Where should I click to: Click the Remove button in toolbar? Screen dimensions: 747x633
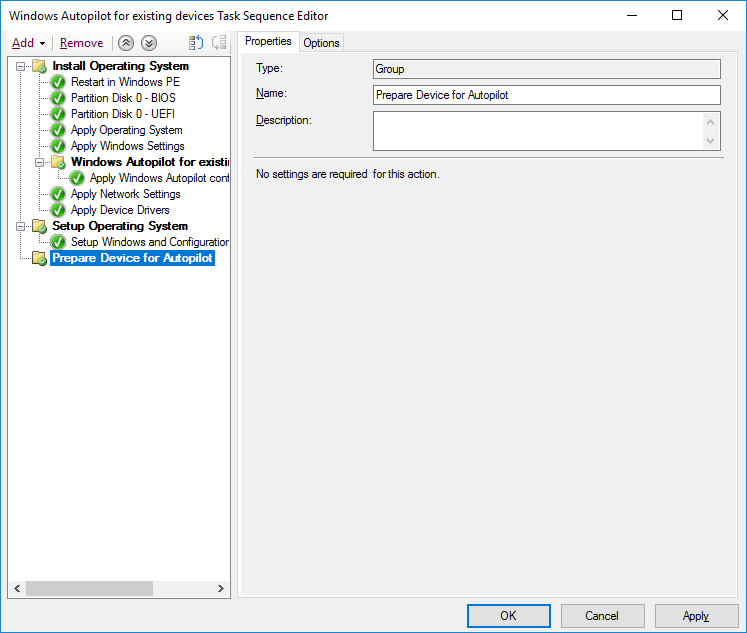click(x=81, y=43)
